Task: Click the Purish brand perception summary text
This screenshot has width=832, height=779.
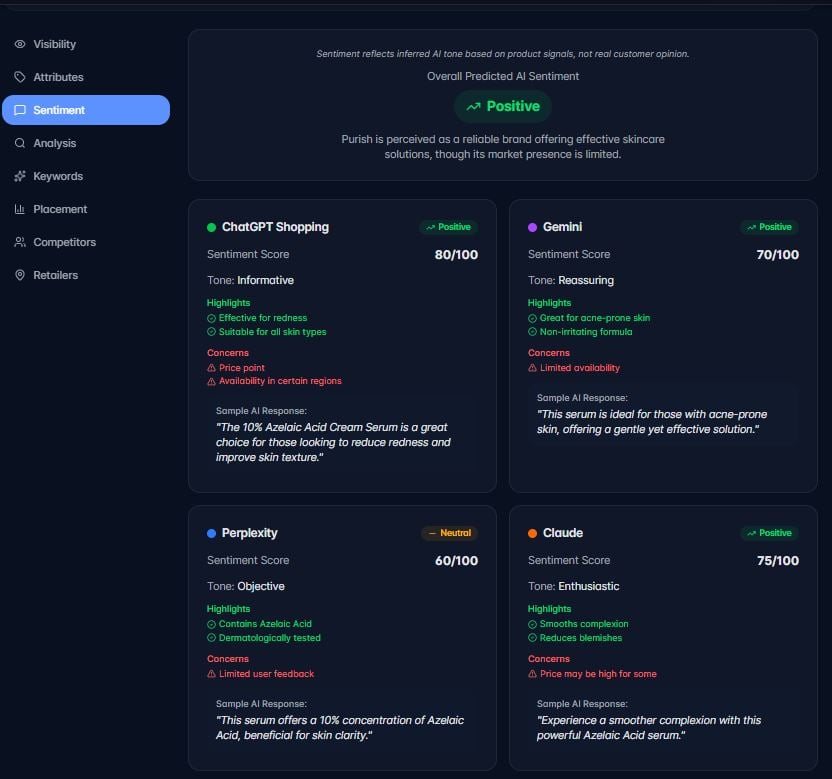Action: tap(503, 147)
